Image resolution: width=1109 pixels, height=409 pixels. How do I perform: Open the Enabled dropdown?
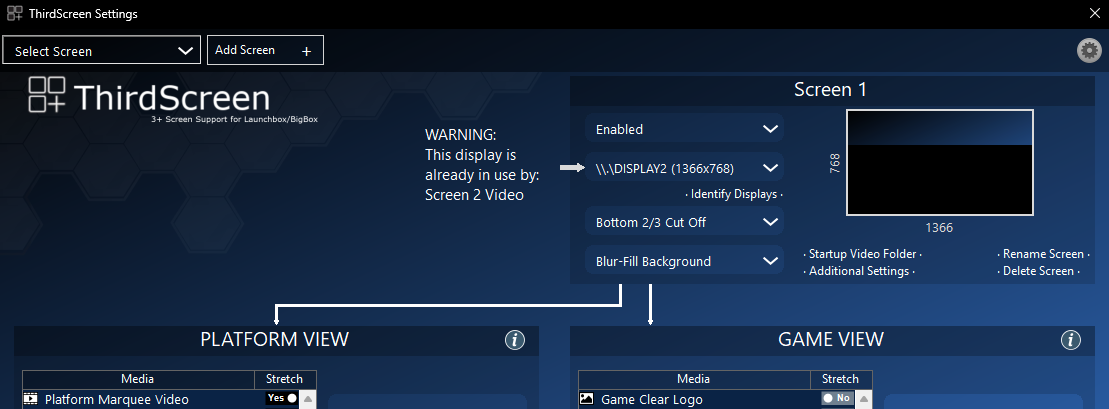(x=684, y=129)
